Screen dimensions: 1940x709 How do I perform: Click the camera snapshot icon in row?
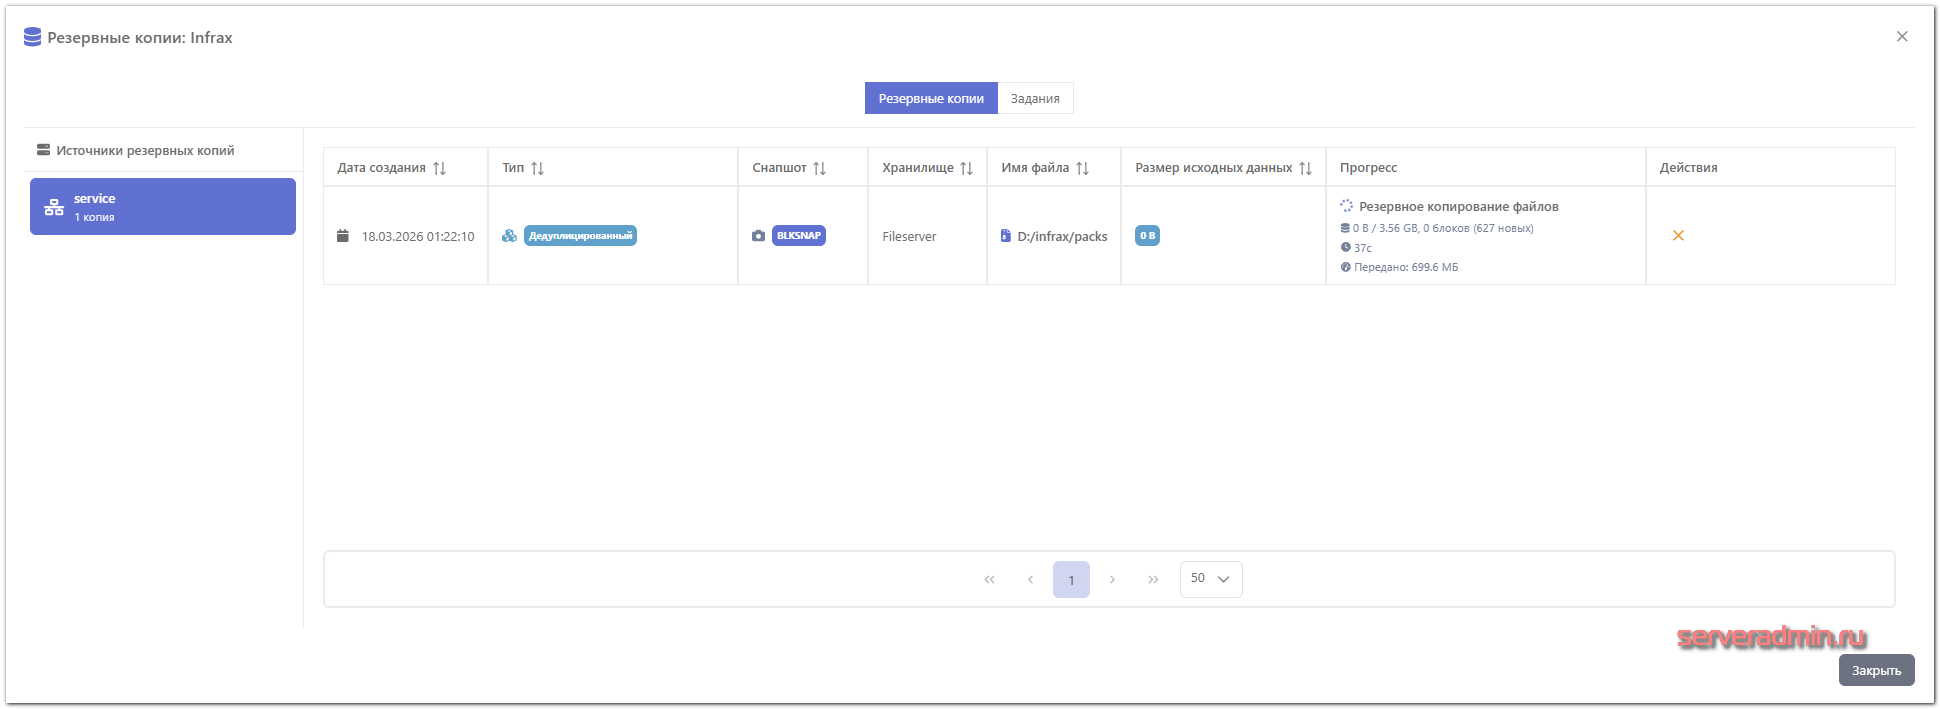tap(758, 236)
